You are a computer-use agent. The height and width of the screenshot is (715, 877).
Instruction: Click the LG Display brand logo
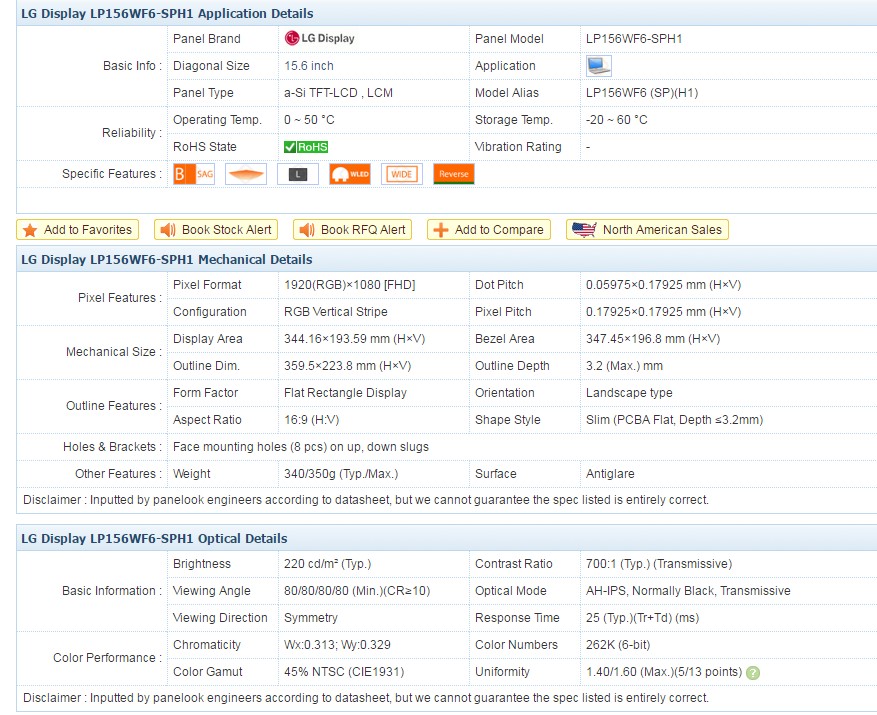[x=319, y=38]
